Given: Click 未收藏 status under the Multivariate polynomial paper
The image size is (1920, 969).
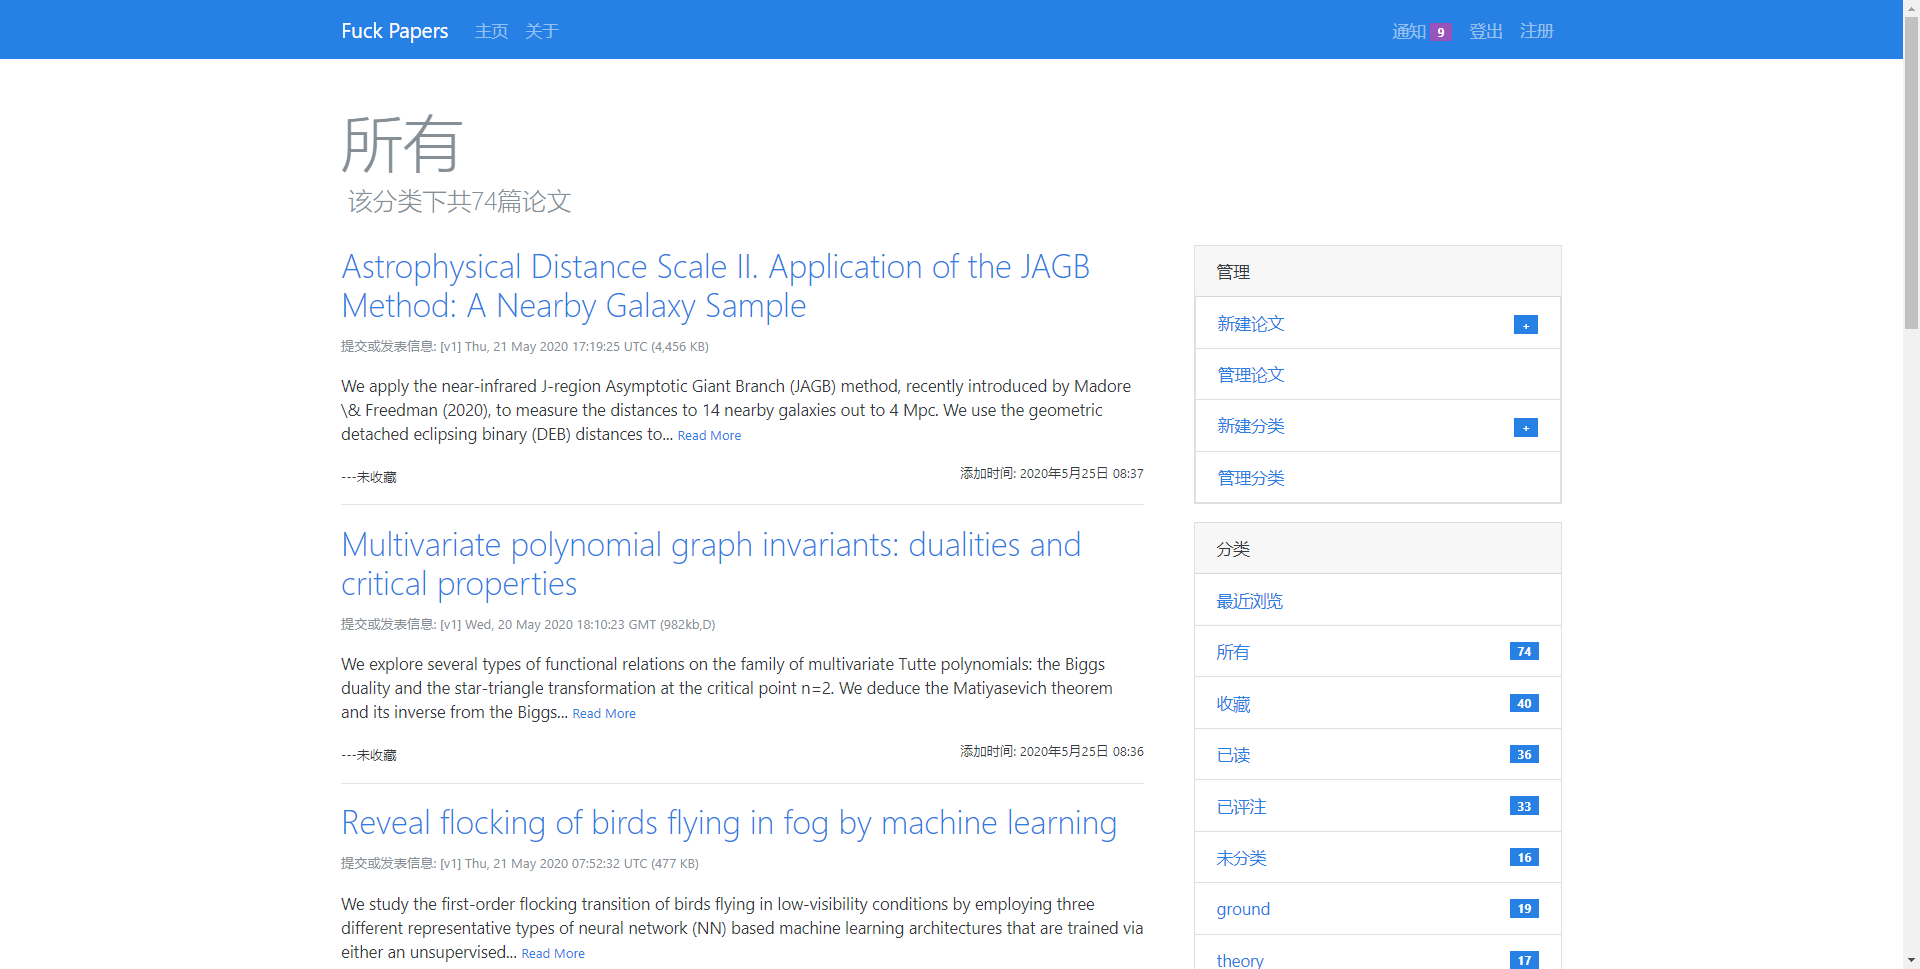Looking at the screenshot, I should click(x=369, y=755).
